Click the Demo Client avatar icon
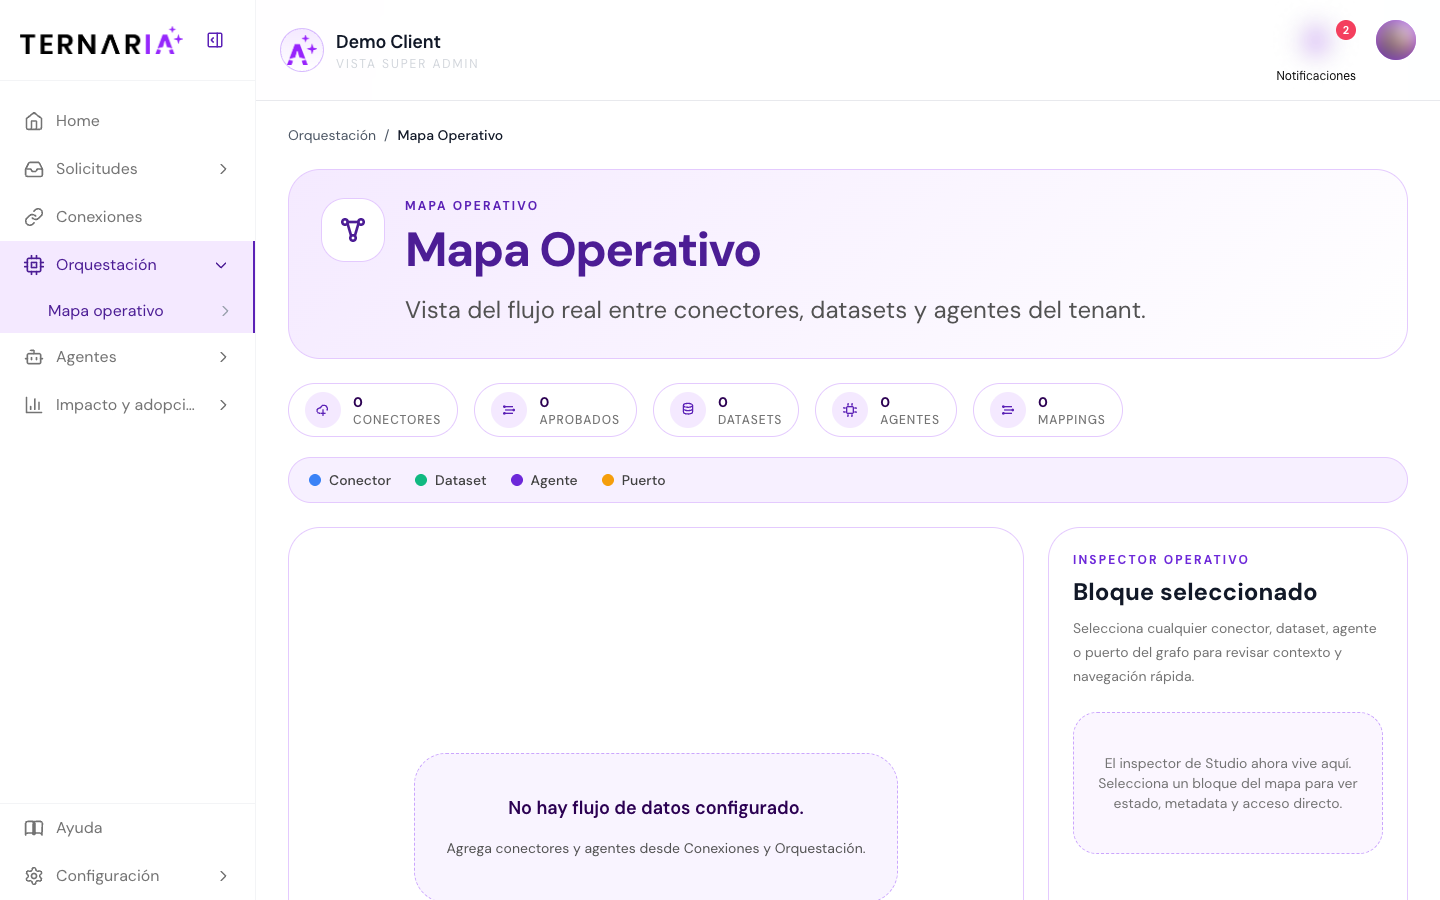The width and height of the screenshot is (1440, 900). point(302,50)
